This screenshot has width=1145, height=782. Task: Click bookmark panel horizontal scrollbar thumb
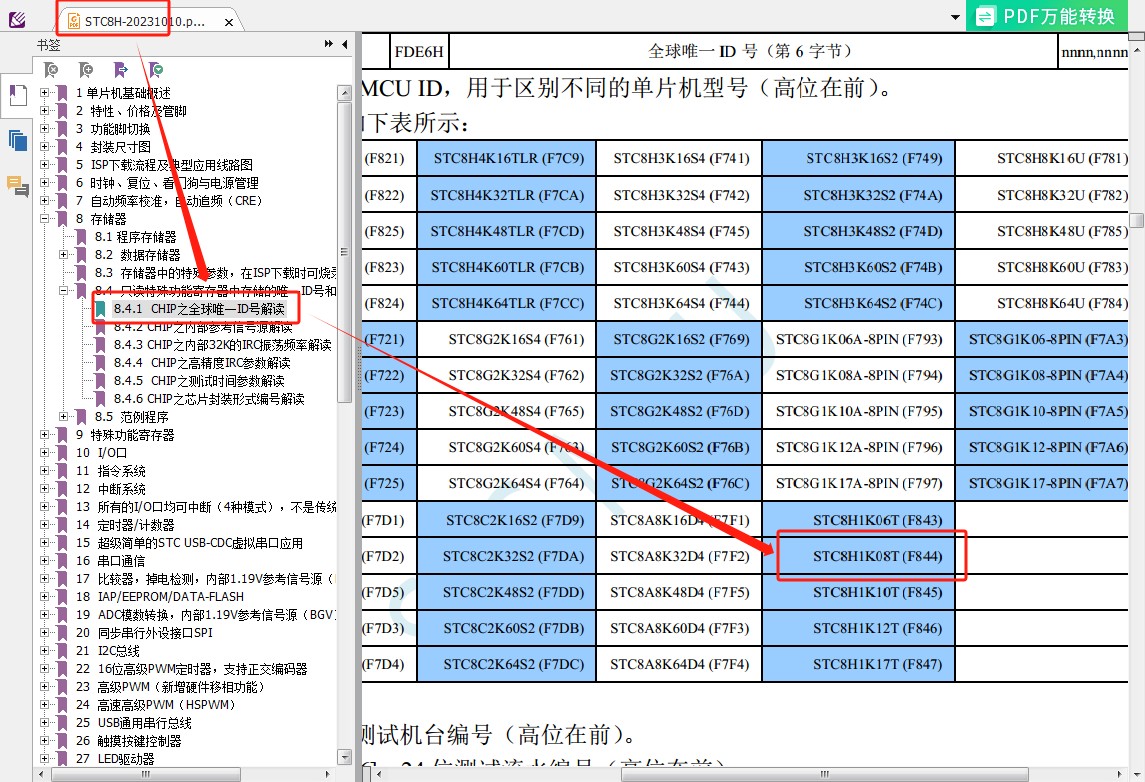146,774
